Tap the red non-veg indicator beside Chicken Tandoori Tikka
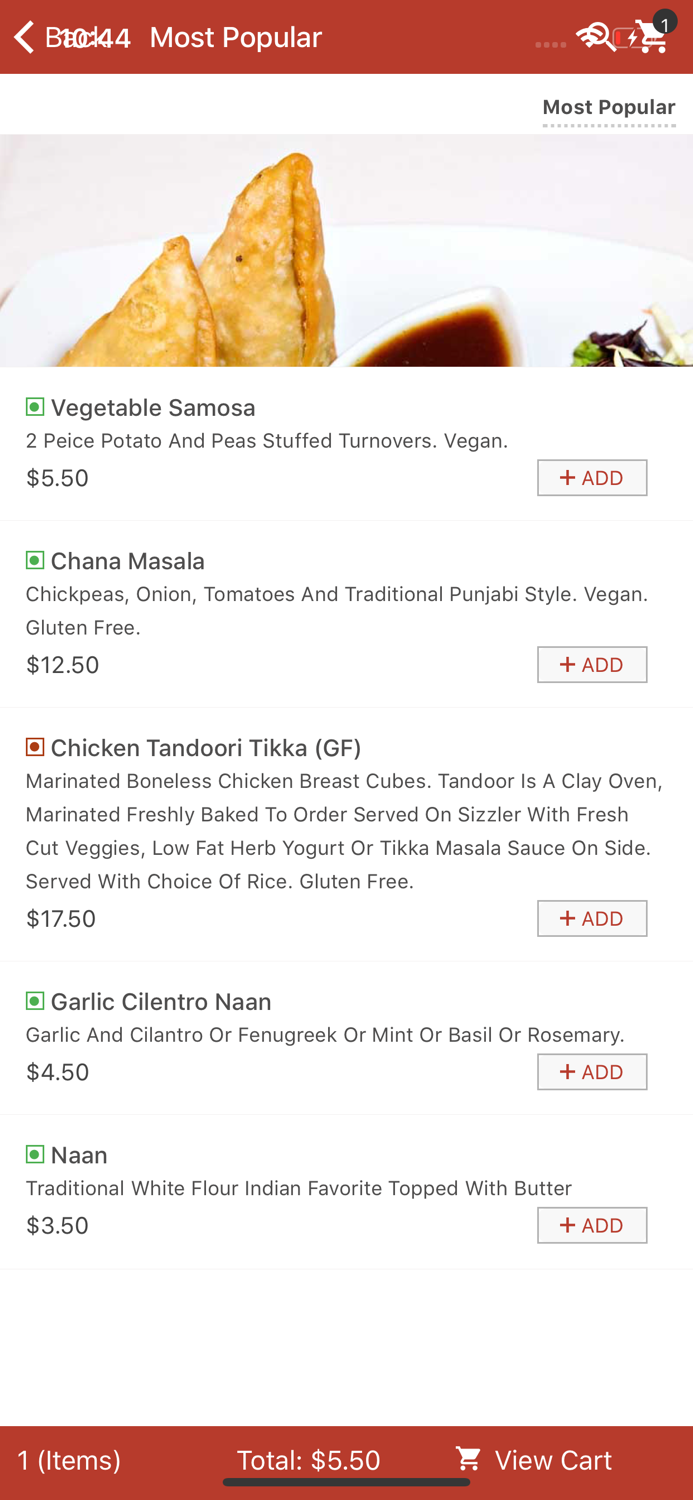The height and width of the screenshot is (1500, 693). [35, 747]
